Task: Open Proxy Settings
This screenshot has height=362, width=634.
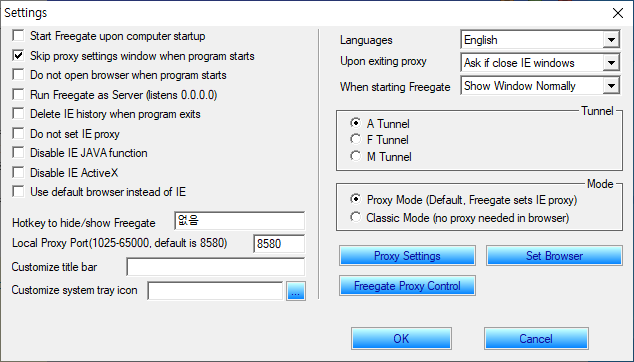Action: coord(407,256)
